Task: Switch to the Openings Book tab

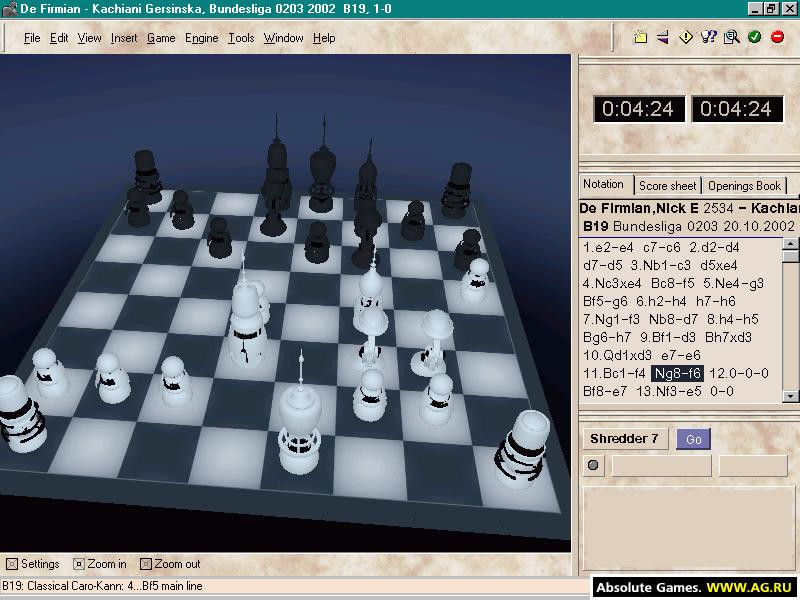Action: click(744, 186)
